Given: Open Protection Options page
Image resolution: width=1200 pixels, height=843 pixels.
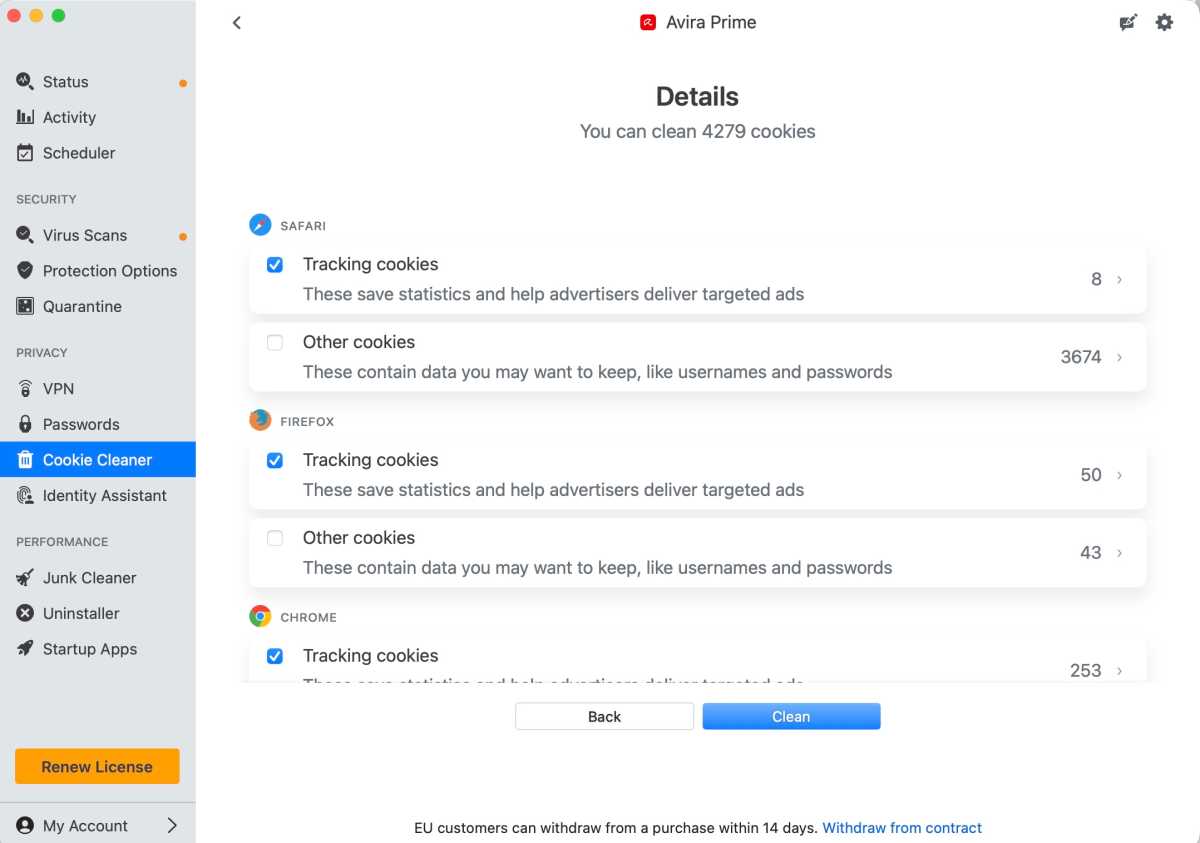Looking at the screenshot, I should (98, 271).
